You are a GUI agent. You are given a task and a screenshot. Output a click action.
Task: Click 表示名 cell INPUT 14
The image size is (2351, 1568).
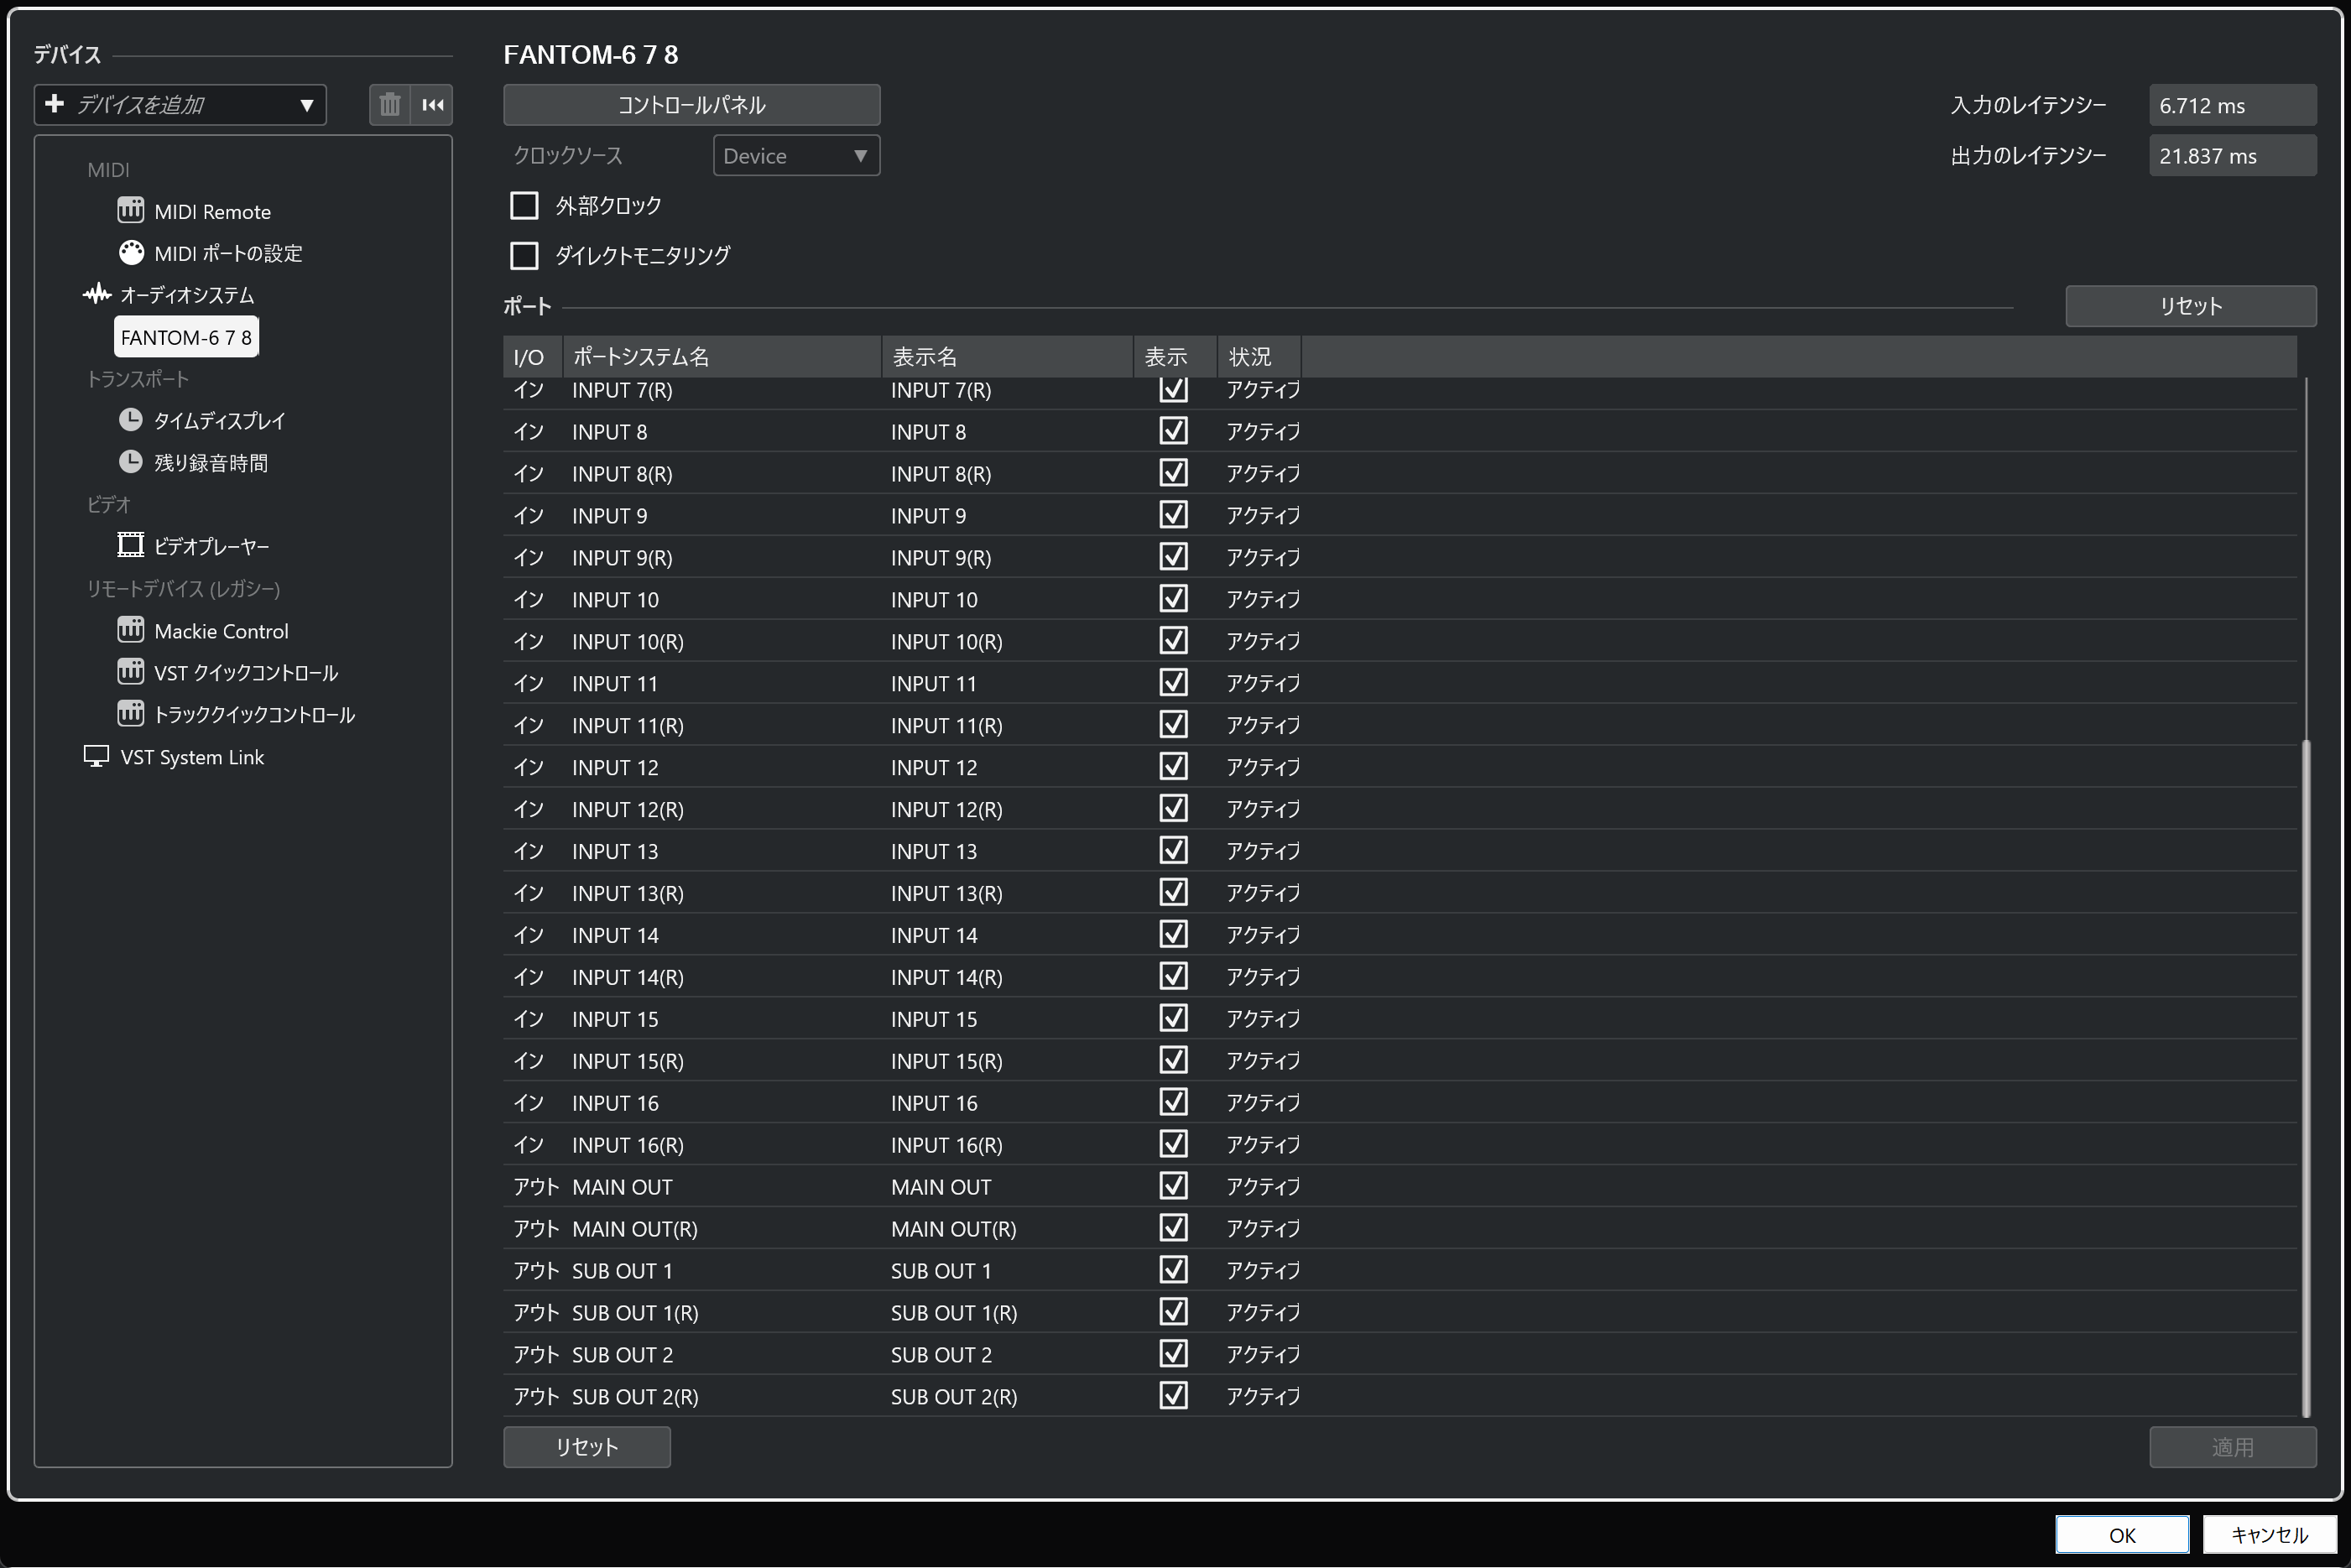pyautogui.click(x=934, y=935)
